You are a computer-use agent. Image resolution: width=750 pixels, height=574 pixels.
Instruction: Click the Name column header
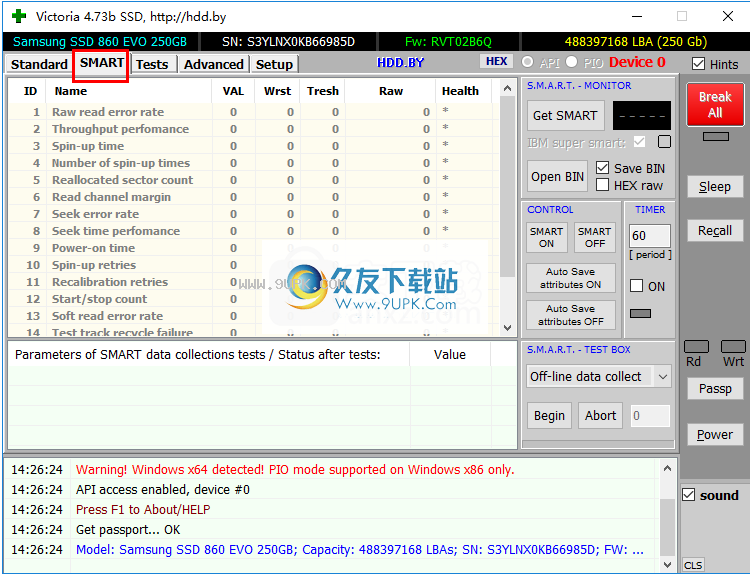click(128, 91)
